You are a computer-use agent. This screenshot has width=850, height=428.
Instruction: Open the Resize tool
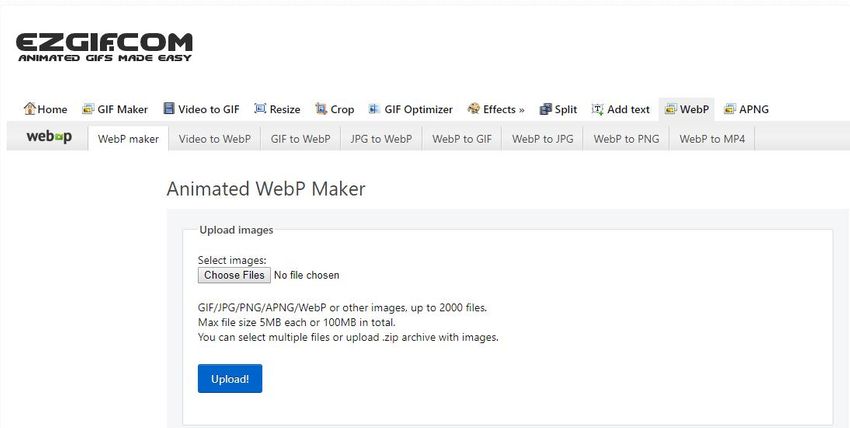277,109
